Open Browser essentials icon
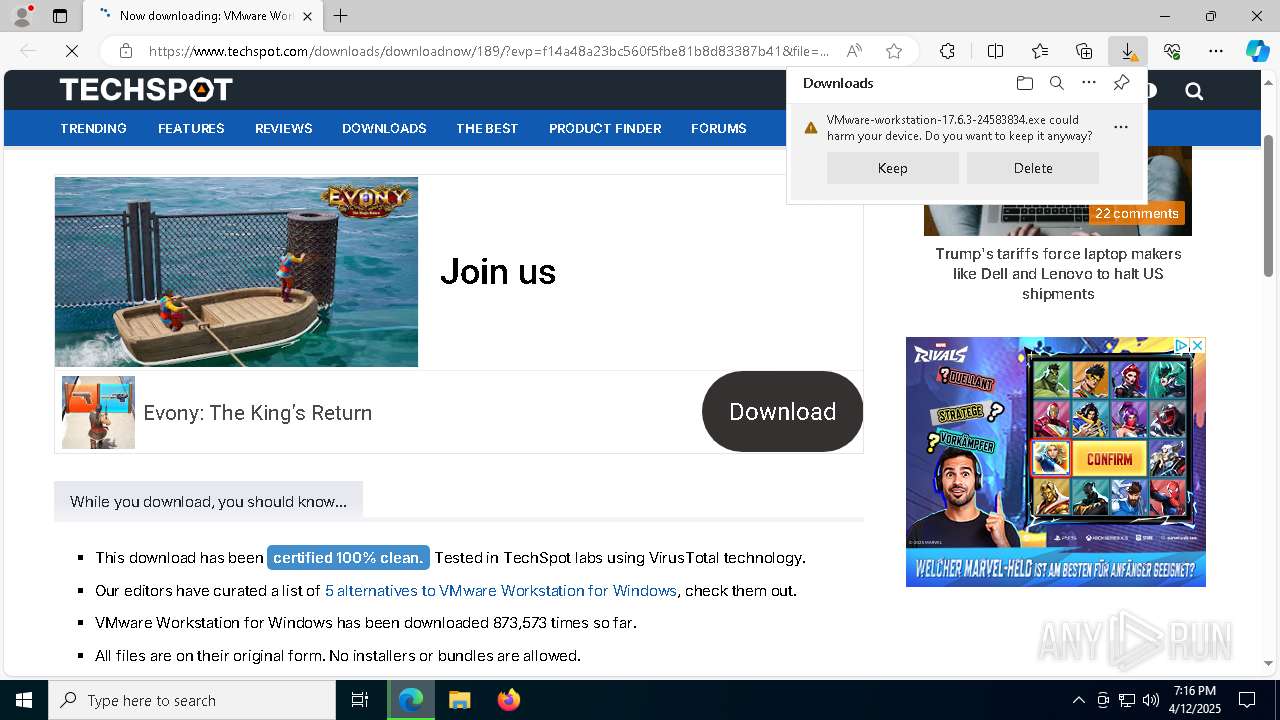The image size is (1280, 720). pyautogui.click(x=1172, y=51)
